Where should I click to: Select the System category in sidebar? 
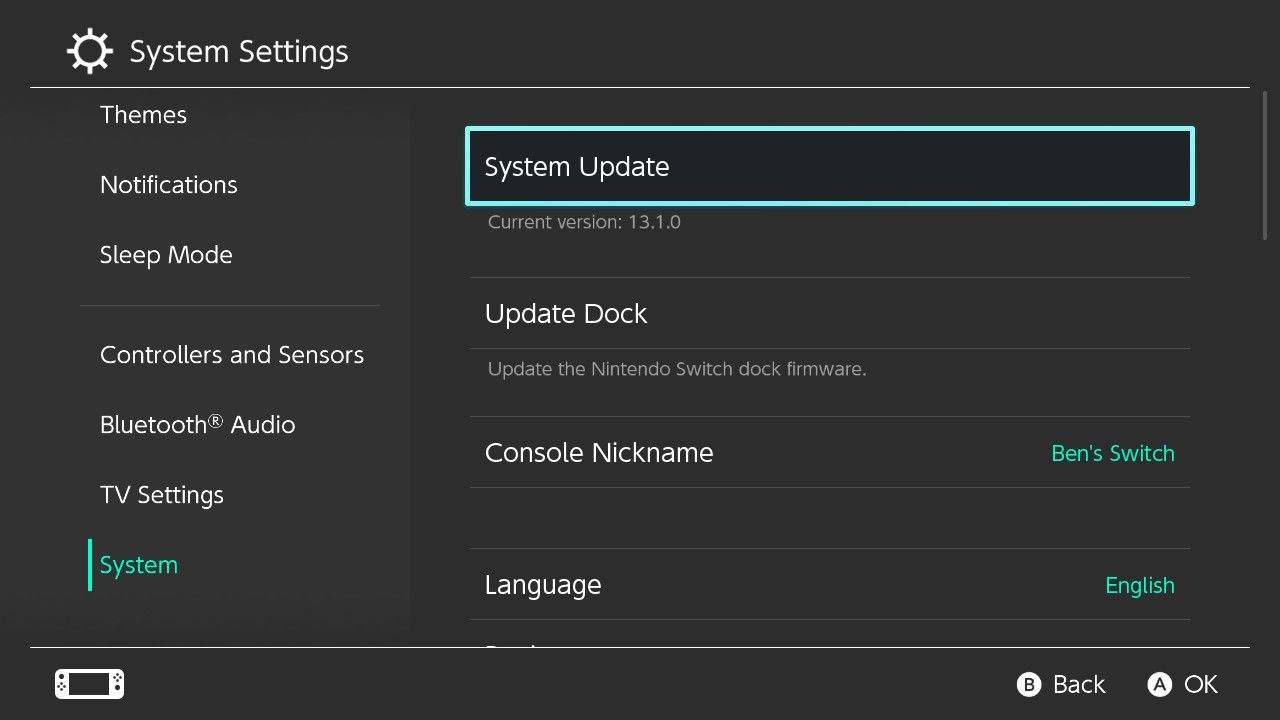coord(138,564)
